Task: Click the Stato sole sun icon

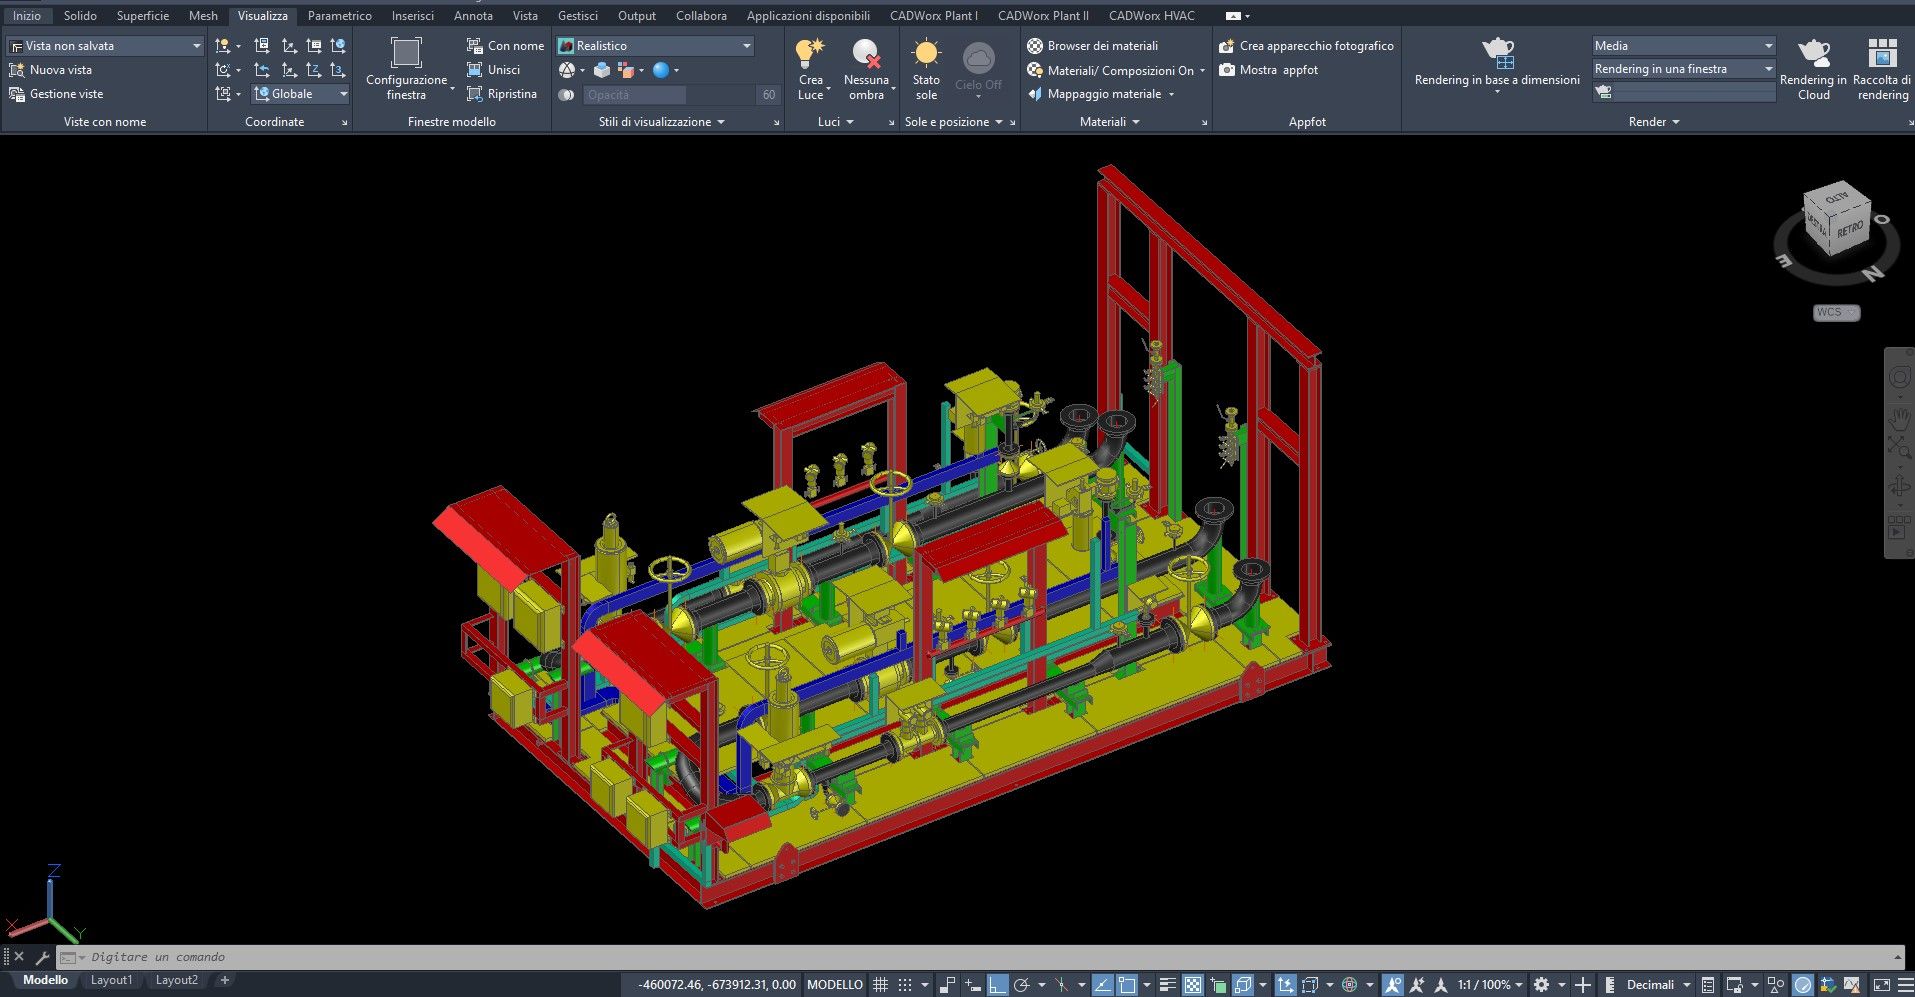Action: [926, 53]
